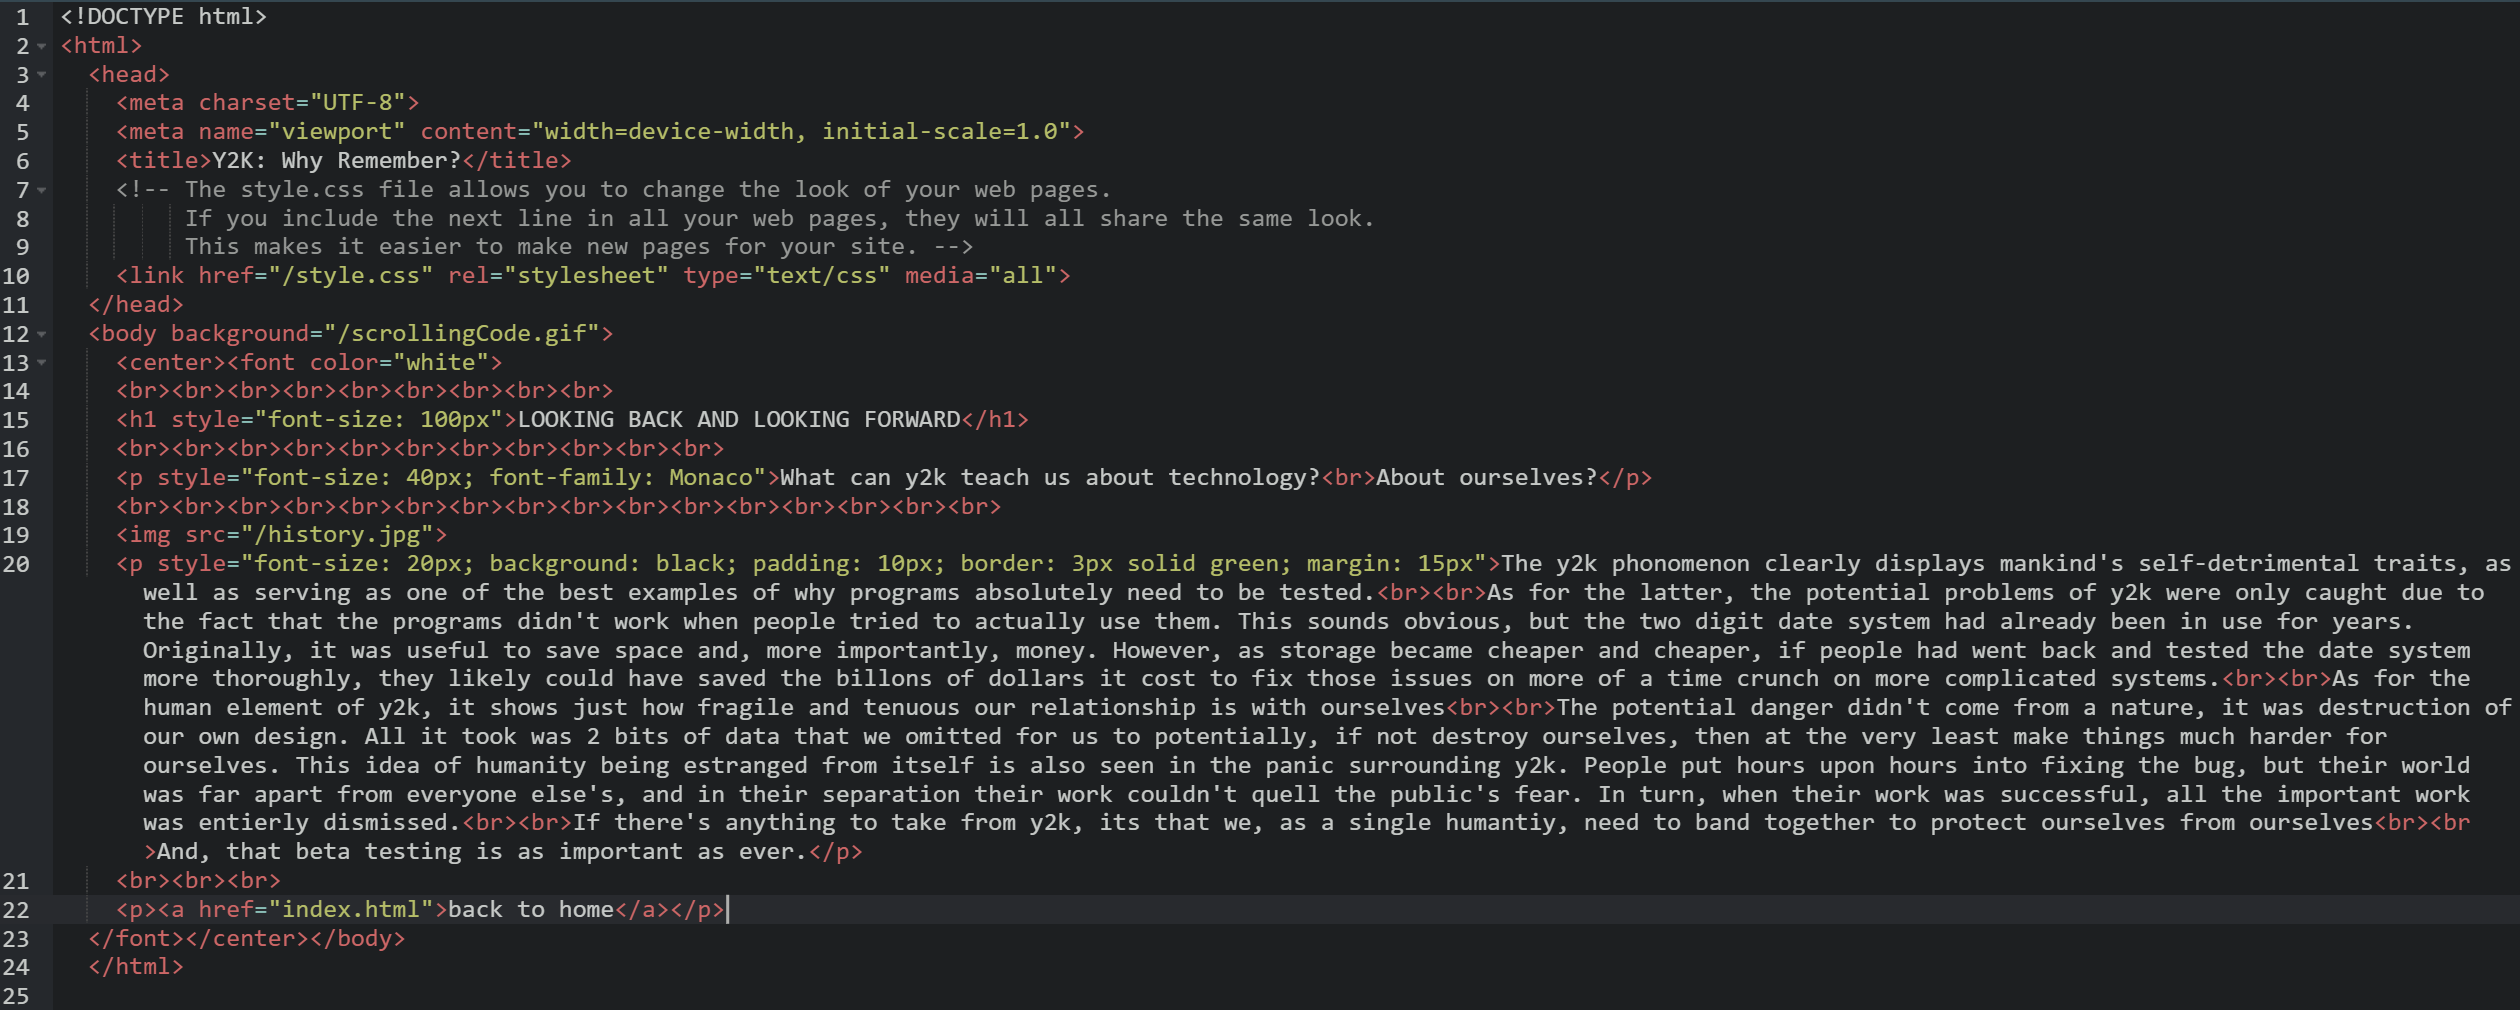Click the "Y2K: Why Remember?" title text

(336, 161)
